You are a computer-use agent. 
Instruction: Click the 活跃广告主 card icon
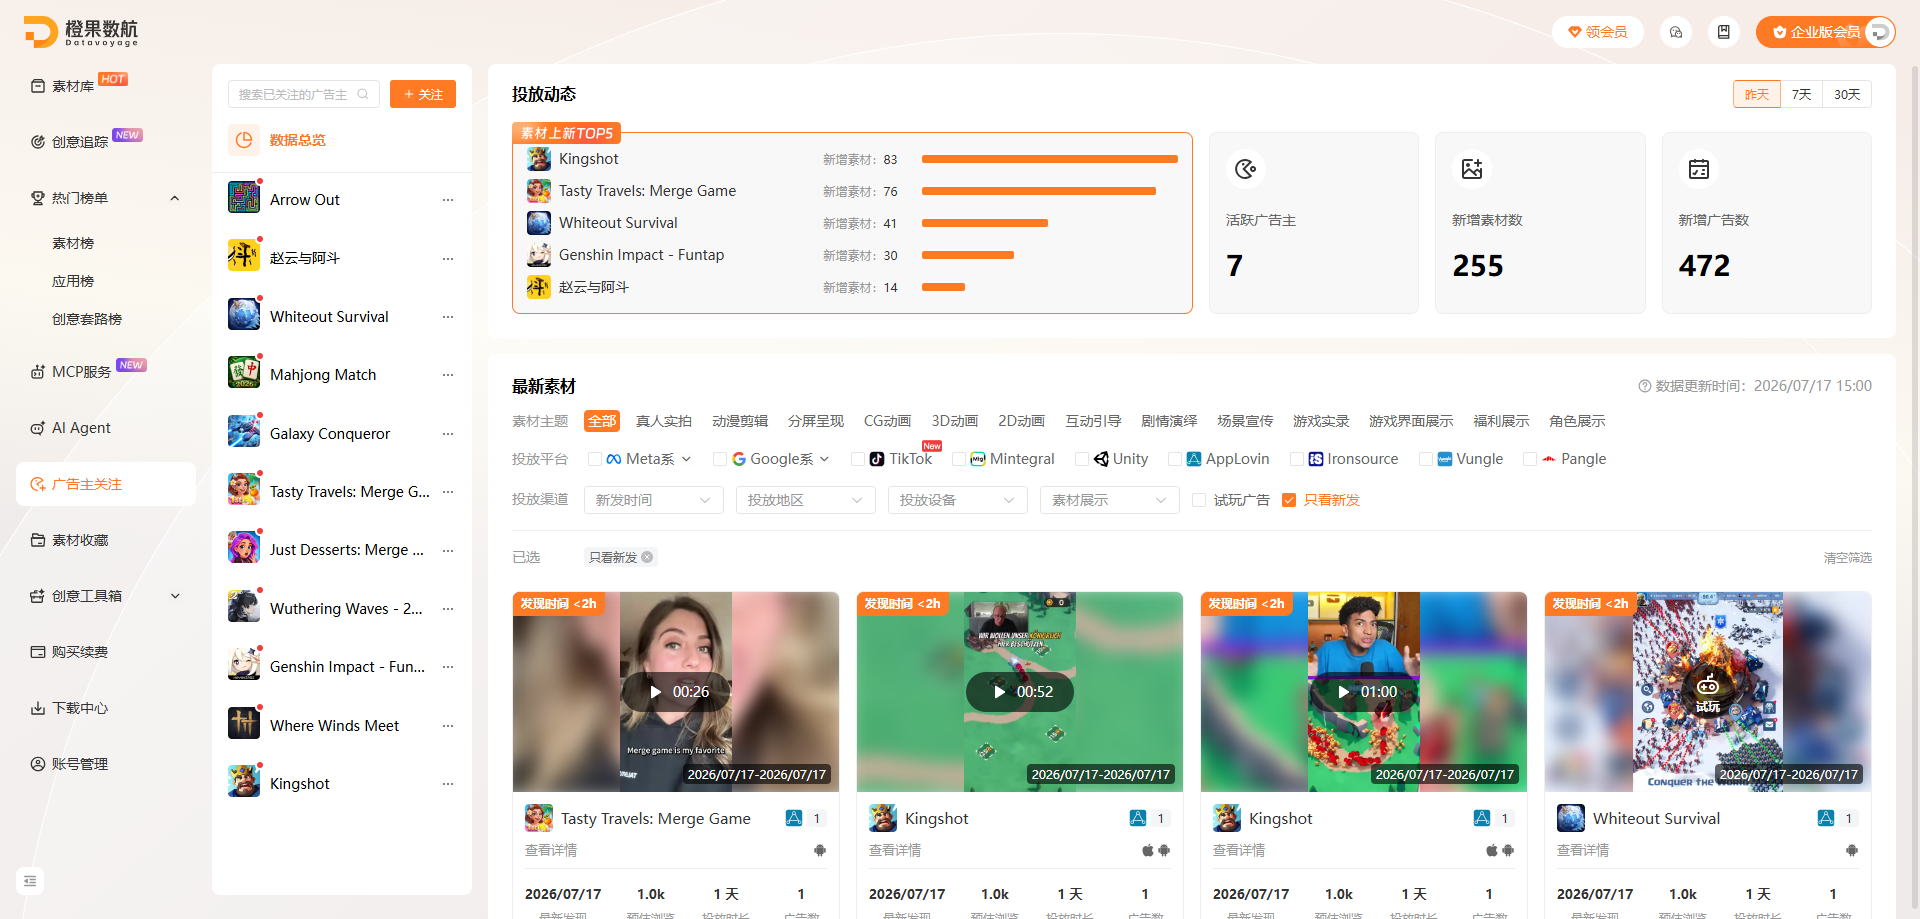(1245, 169)
